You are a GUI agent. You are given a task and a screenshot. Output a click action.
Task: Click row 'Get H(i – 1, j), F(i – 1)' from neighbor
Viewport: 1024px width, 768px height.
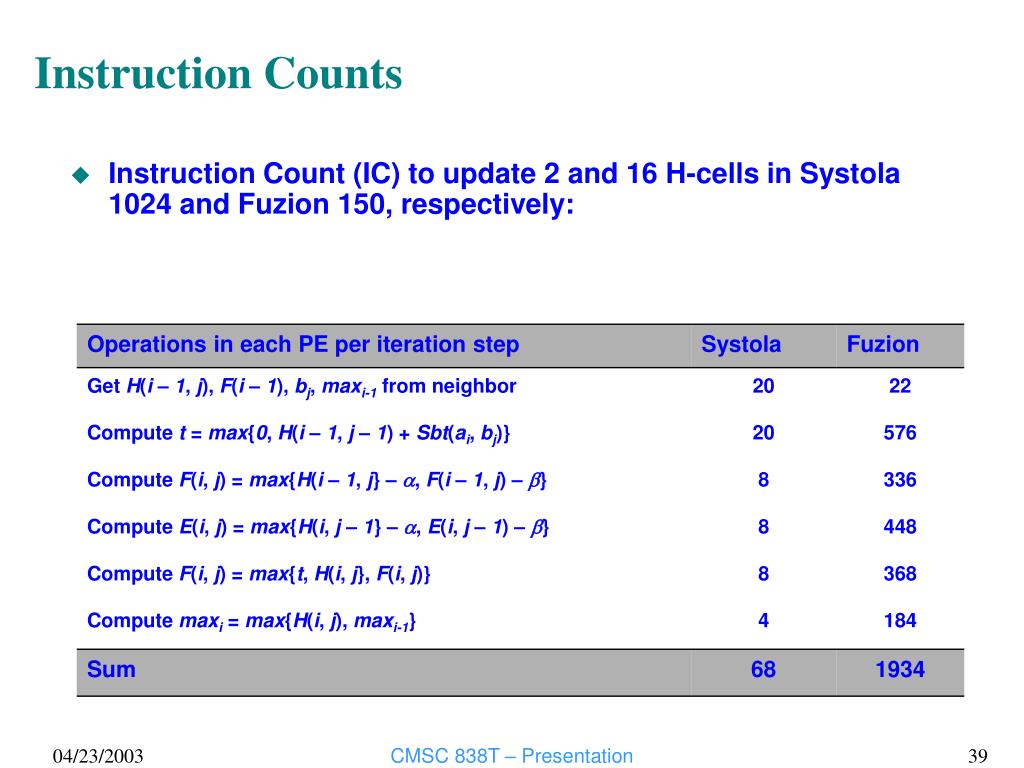coord(302,387)
